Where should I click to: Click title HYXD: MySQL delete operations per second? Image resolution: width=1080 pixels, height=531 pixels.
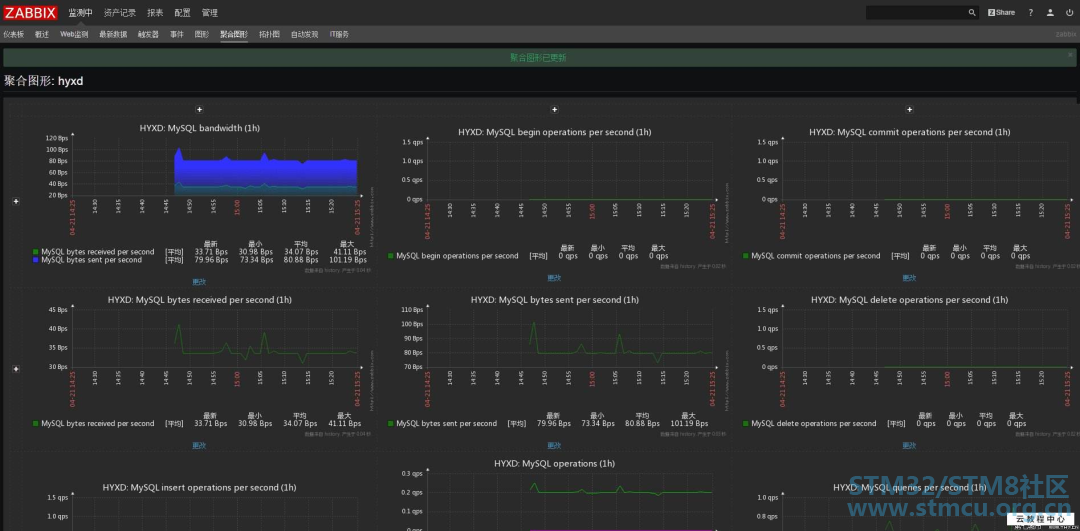[x=909, y=300]
